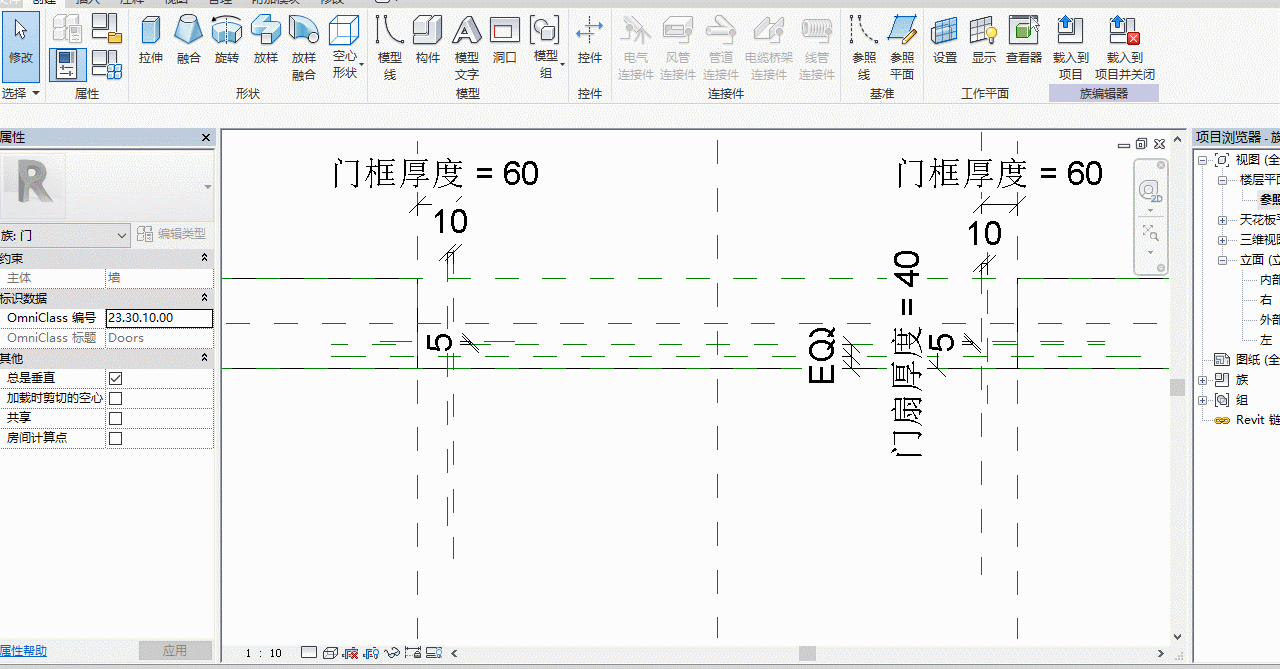Open Family Category and Parameters folder icon
Viewport: 1280px width, 669px height.
coord(106,29)
